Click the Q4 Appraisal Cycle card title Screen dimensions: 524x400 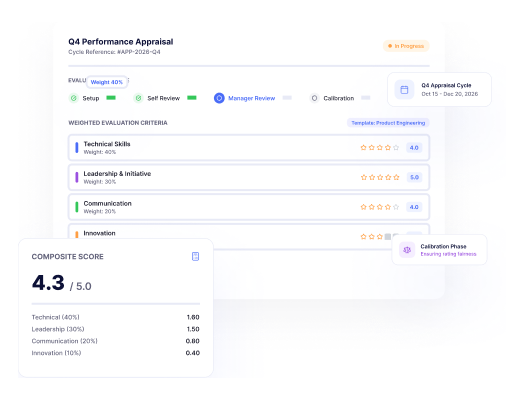click(446, 85)
